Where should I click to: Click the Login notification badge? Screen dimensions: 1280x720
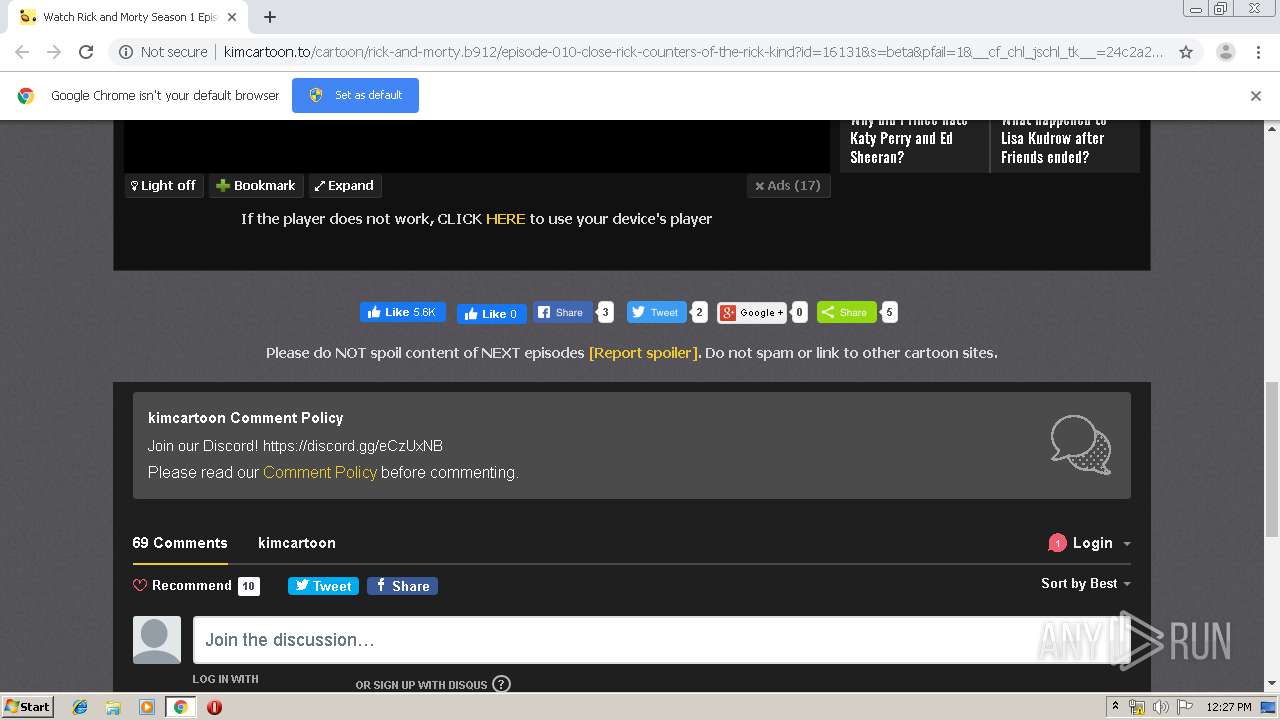point(1057,543)
